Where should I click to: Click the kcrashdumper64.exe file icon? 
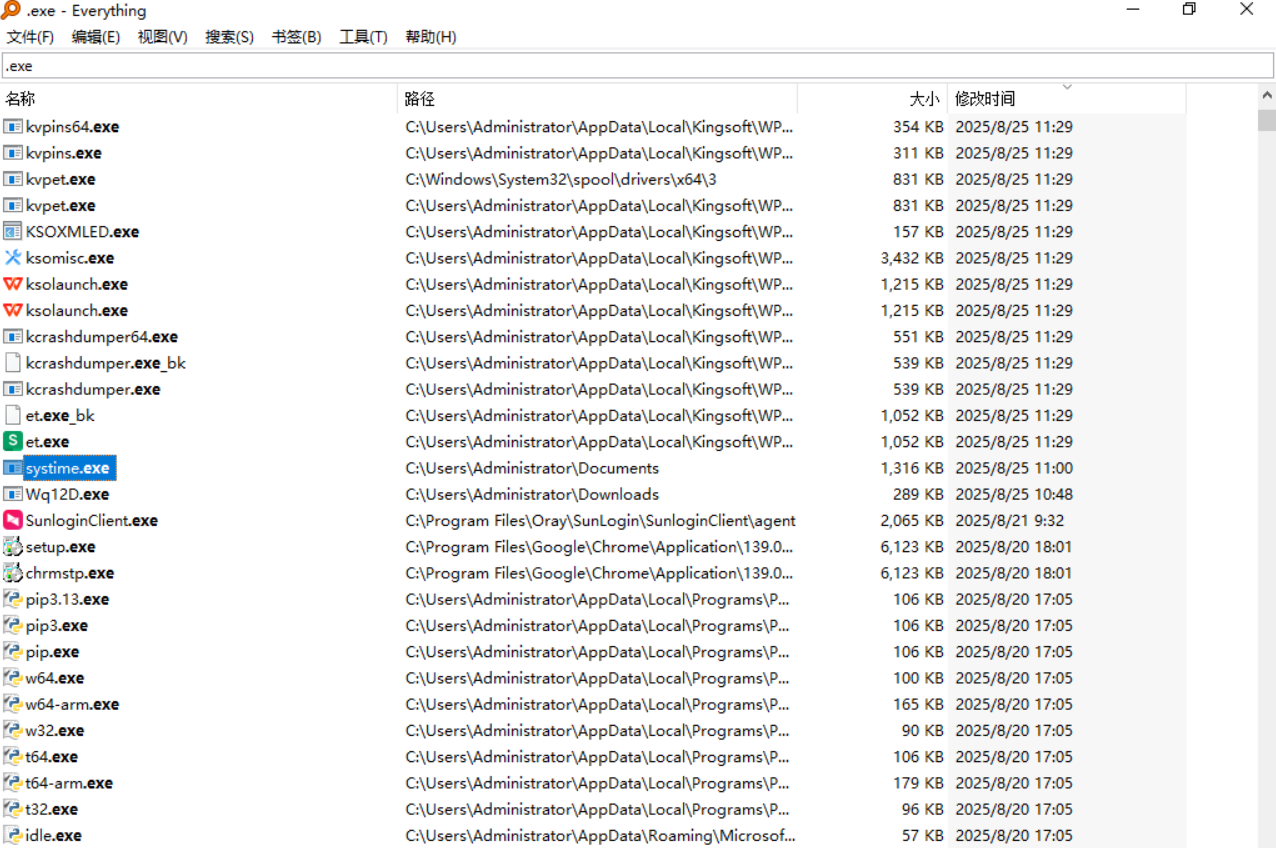13,337
